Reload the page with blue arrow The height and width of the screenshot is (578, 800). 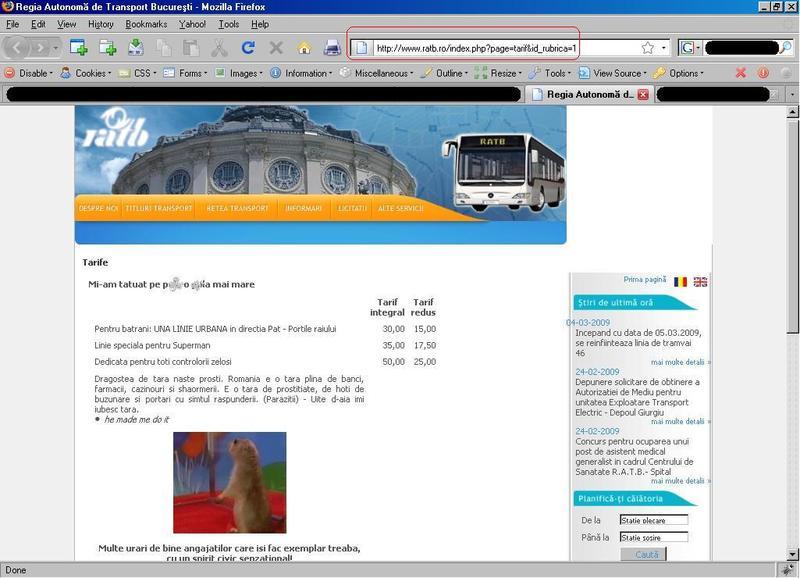coord(248,48)
